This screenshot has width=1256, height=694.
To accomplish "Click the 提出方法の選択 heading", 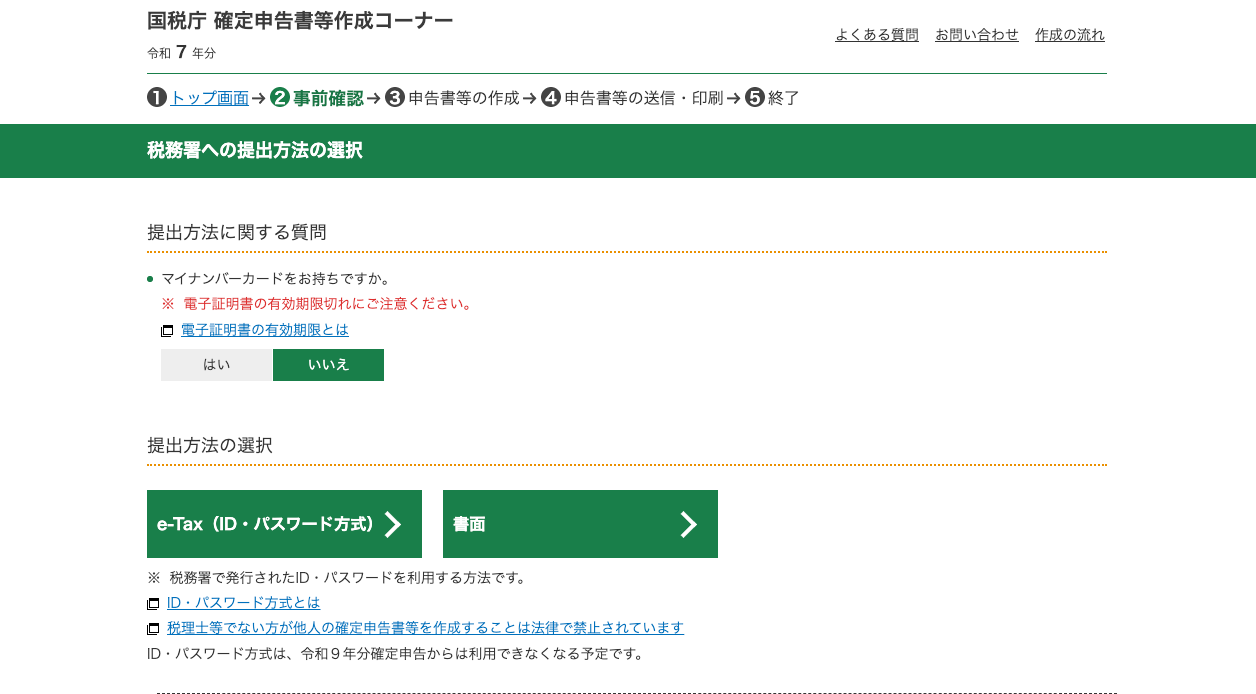I will pos(210,446).
